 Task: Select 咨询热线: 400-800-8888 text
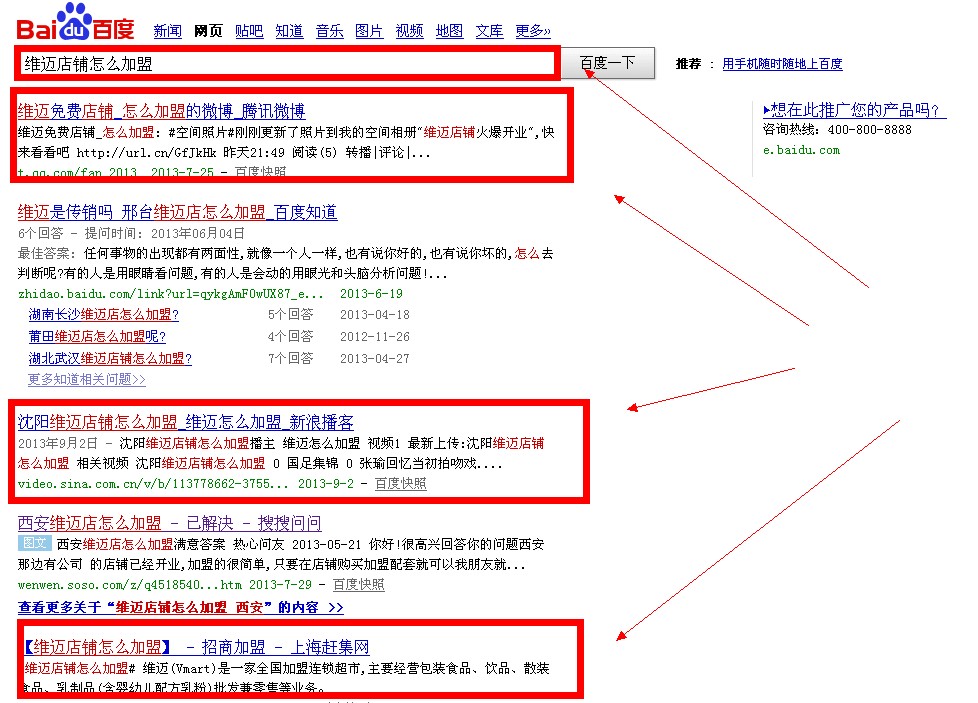[837, 130]
